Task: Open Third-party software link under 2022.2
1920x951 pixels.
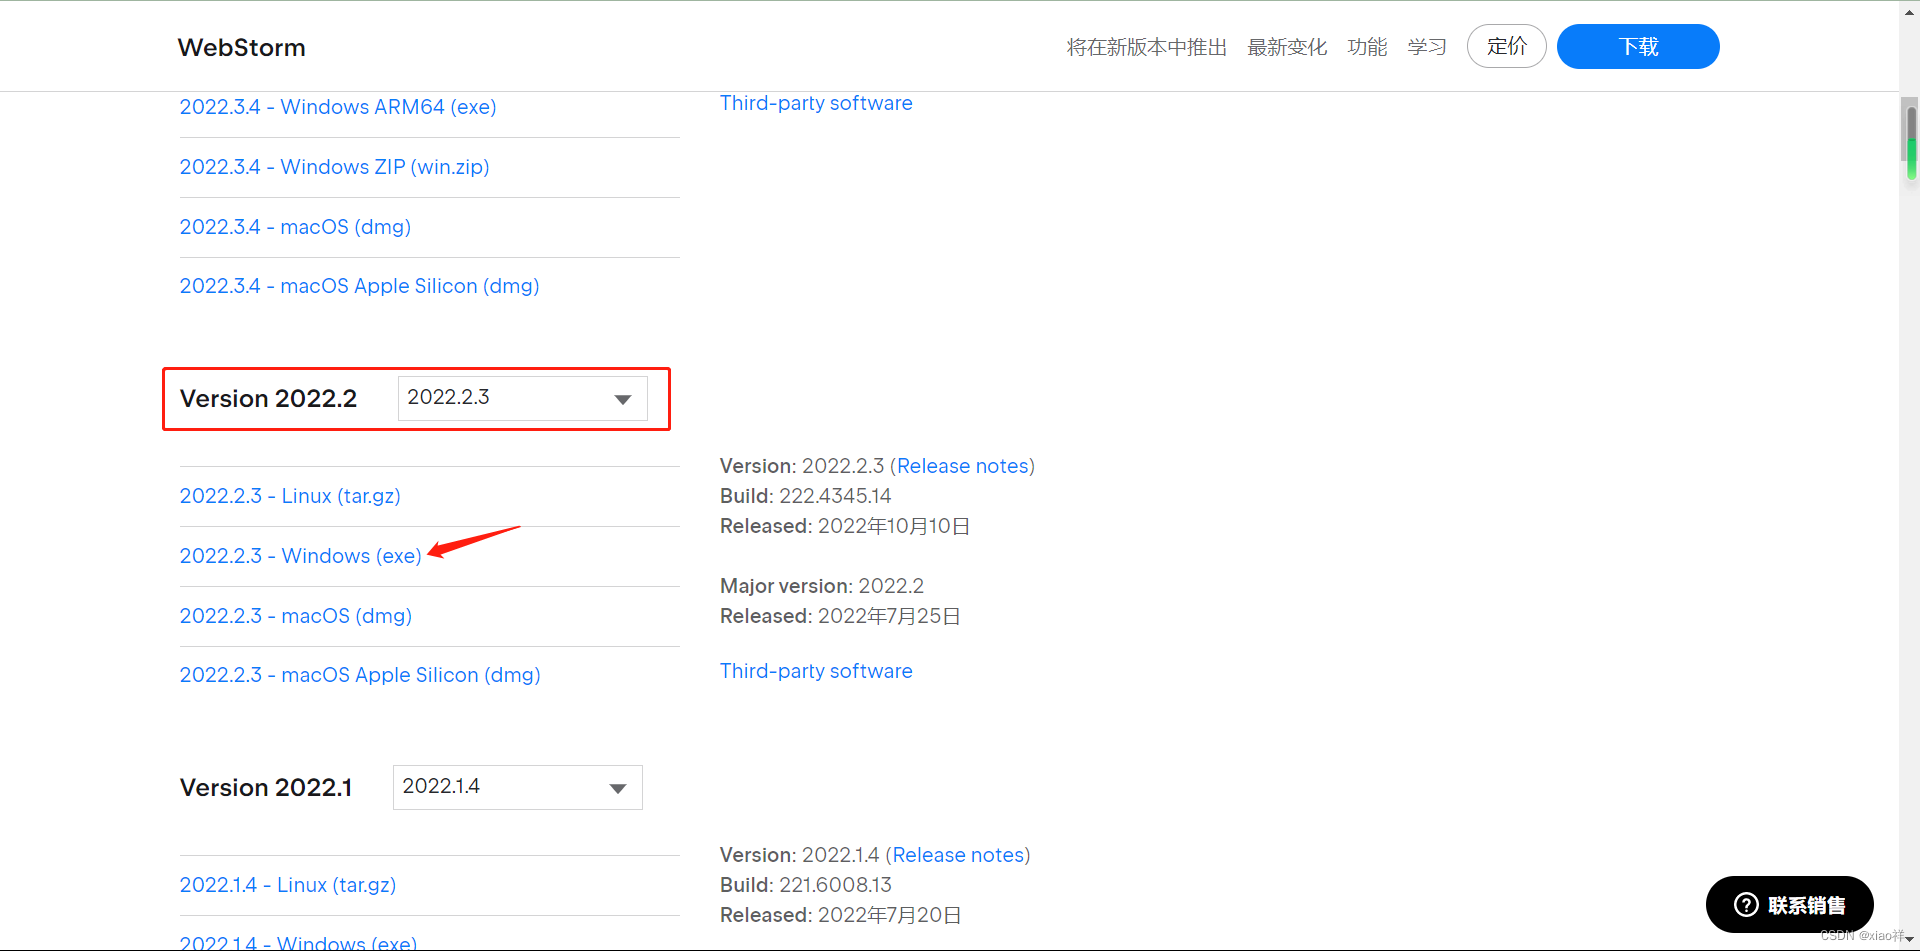Action: pyautogui.click(x=816, y=671)
